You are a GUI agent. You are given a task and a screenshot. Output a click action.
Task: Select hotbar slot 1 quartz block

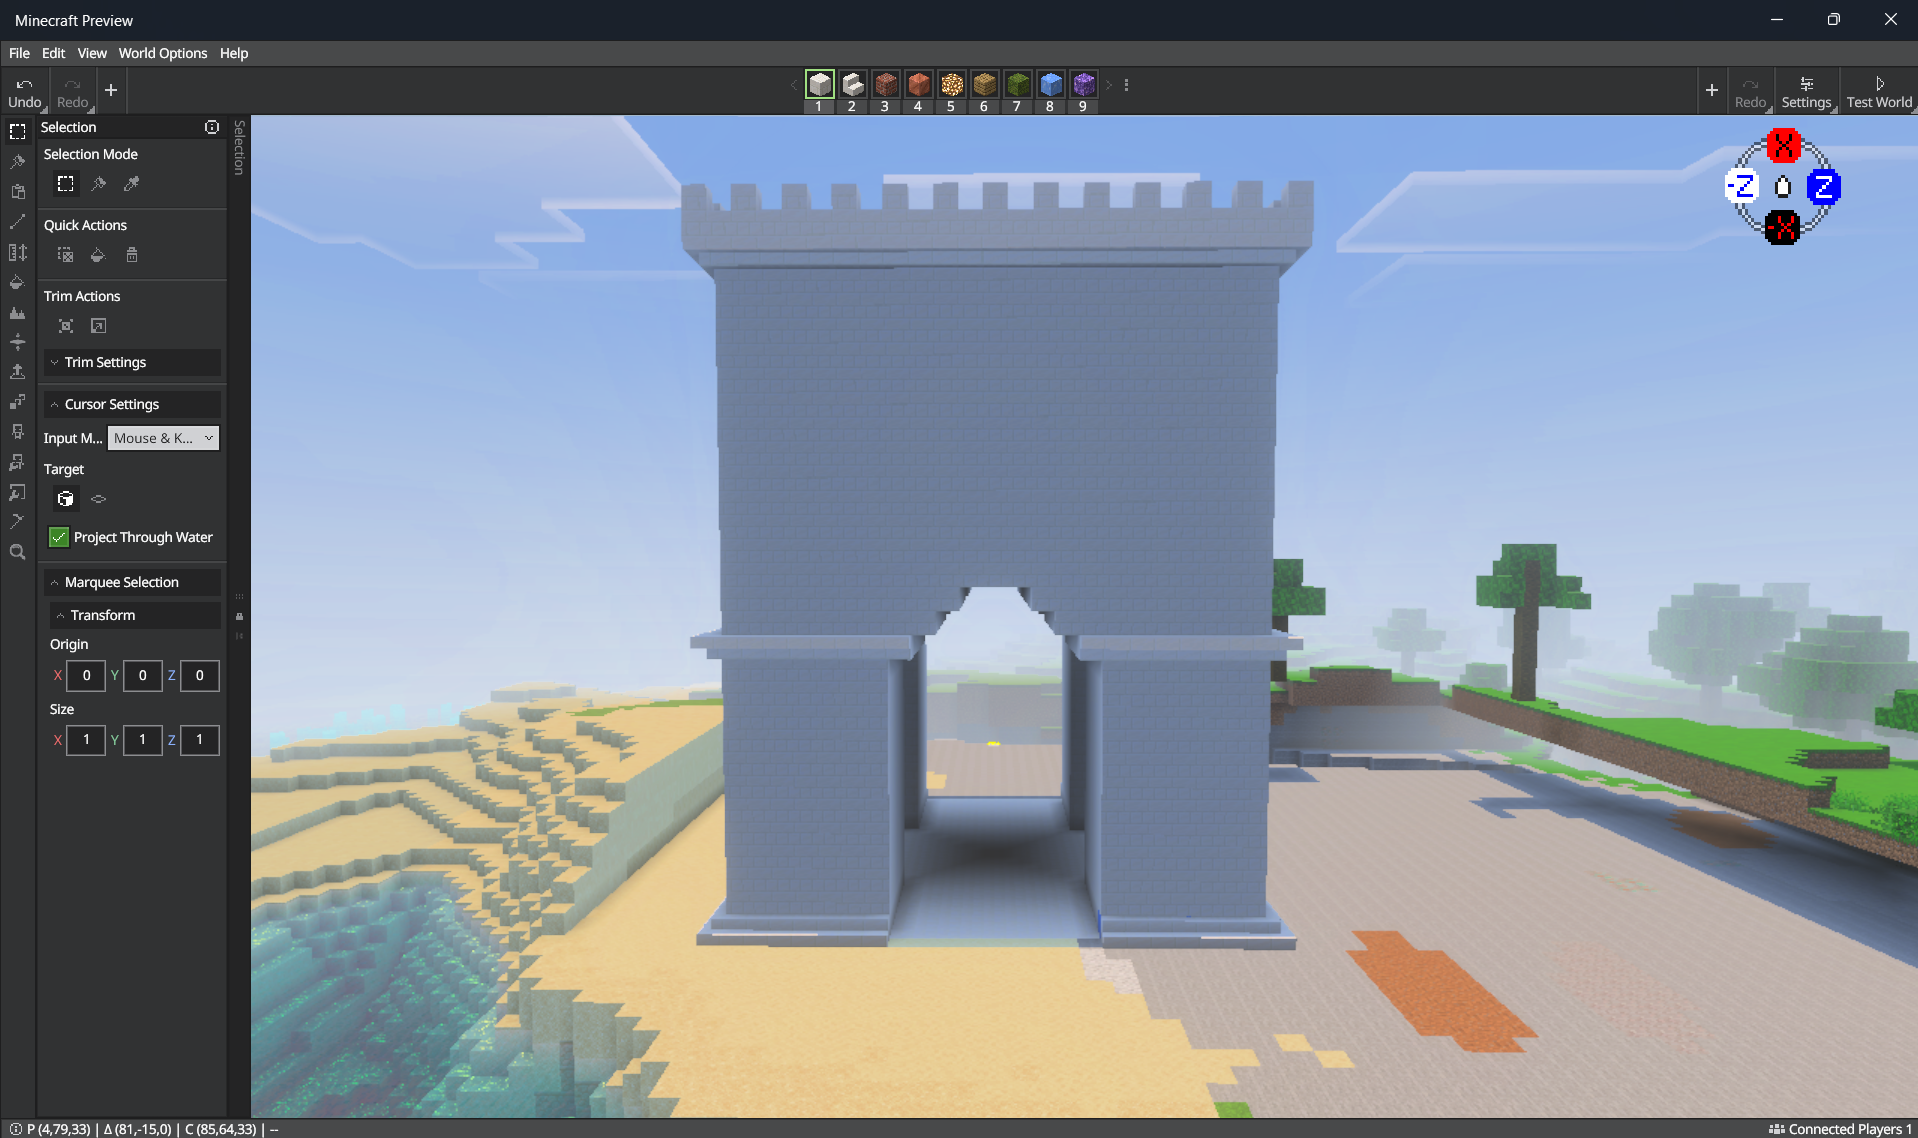pos(819,85)
